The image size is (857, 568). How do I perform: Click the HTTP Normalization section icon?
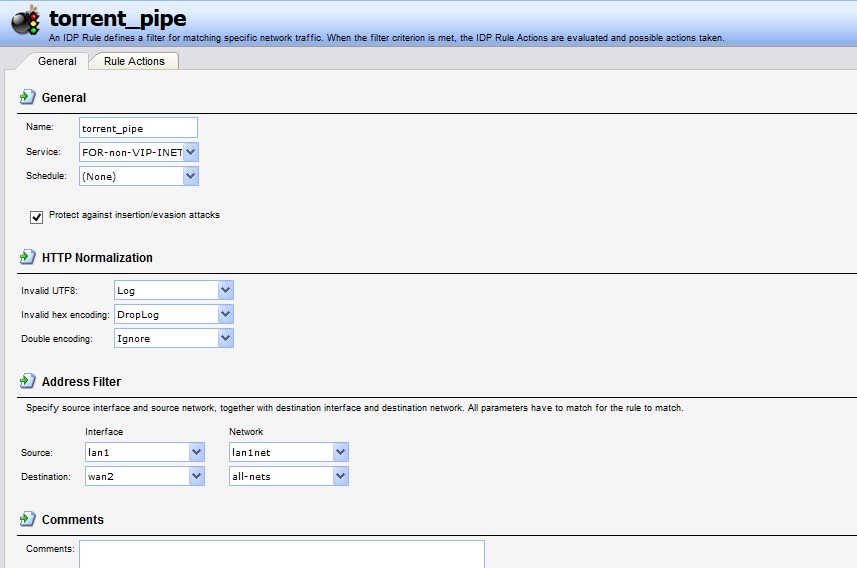(x=28, y=258)
